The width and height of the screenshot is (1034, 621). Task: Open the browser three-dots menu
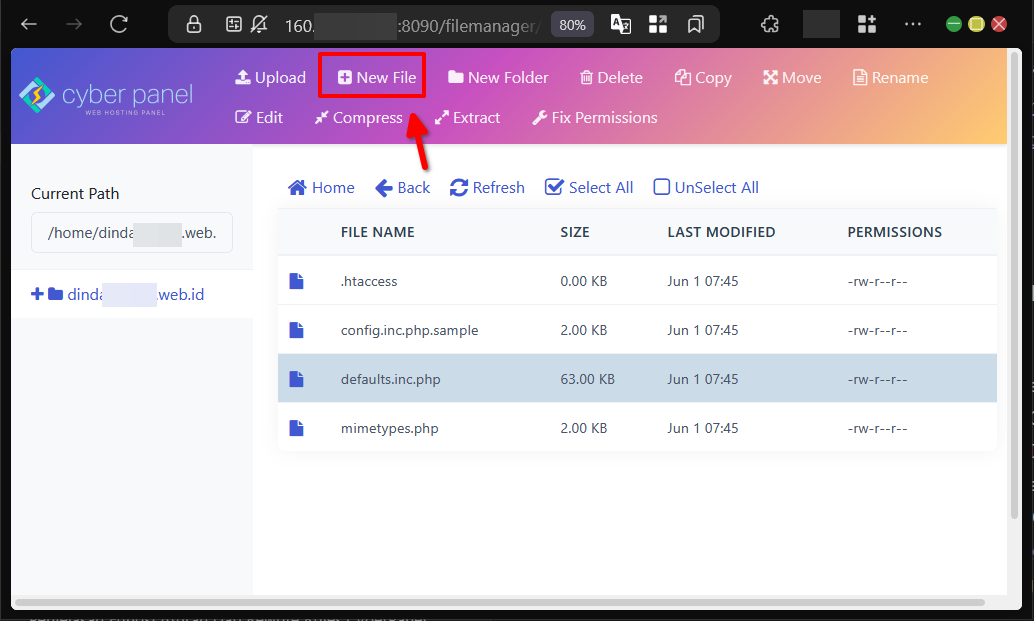coord(912,25)
